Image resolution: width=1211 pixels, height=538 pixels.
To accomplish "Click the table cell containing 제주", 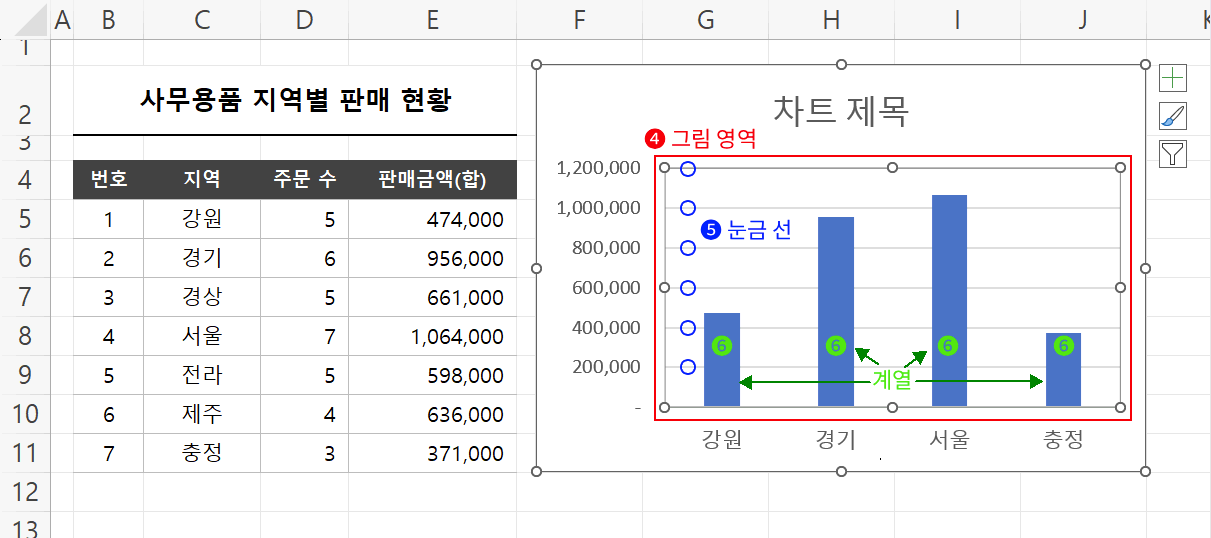I will point(202,414).
